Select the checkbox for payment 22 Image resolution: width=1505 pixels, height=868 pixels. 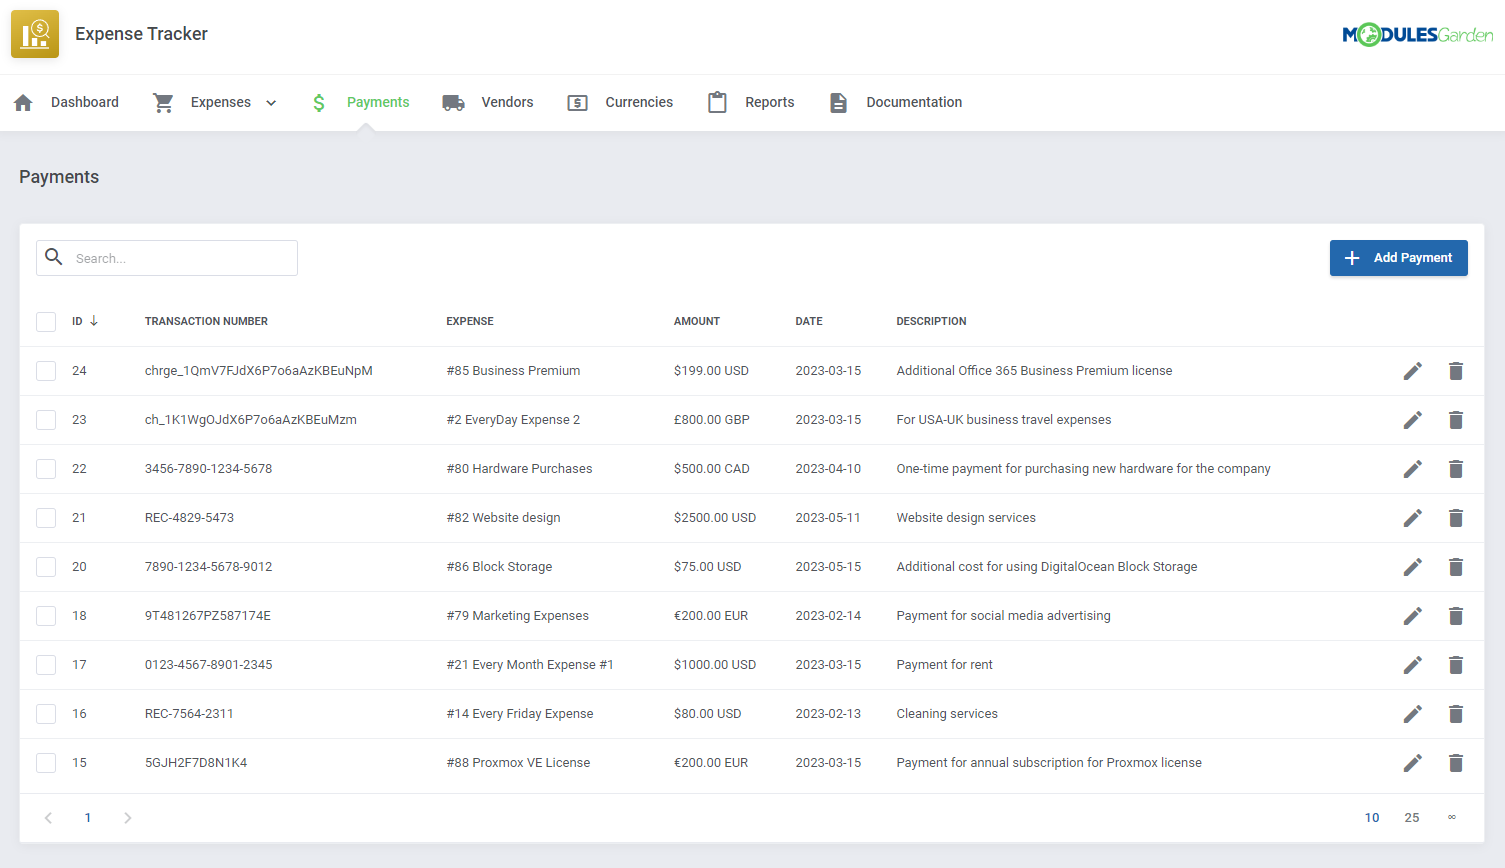pyautogui.click(x=45, y=468)
